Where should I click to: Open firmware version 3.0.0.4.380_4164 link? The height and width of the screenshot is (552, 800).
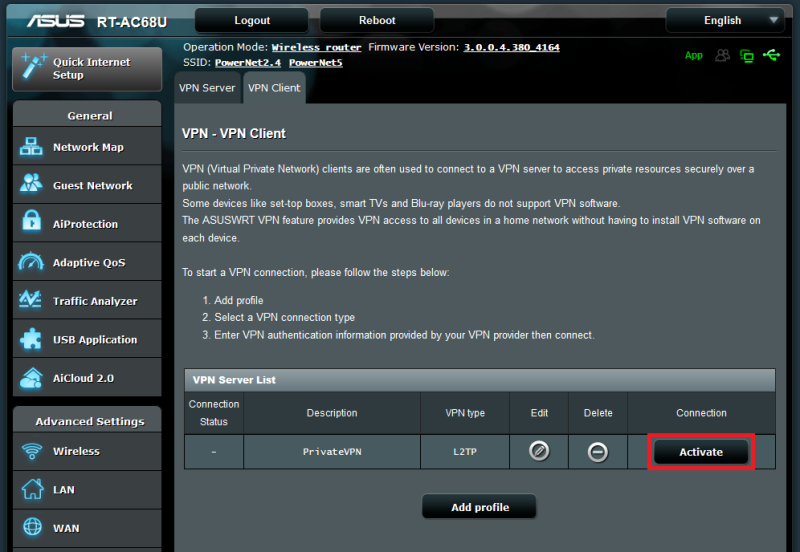click(x=511, y=47)
